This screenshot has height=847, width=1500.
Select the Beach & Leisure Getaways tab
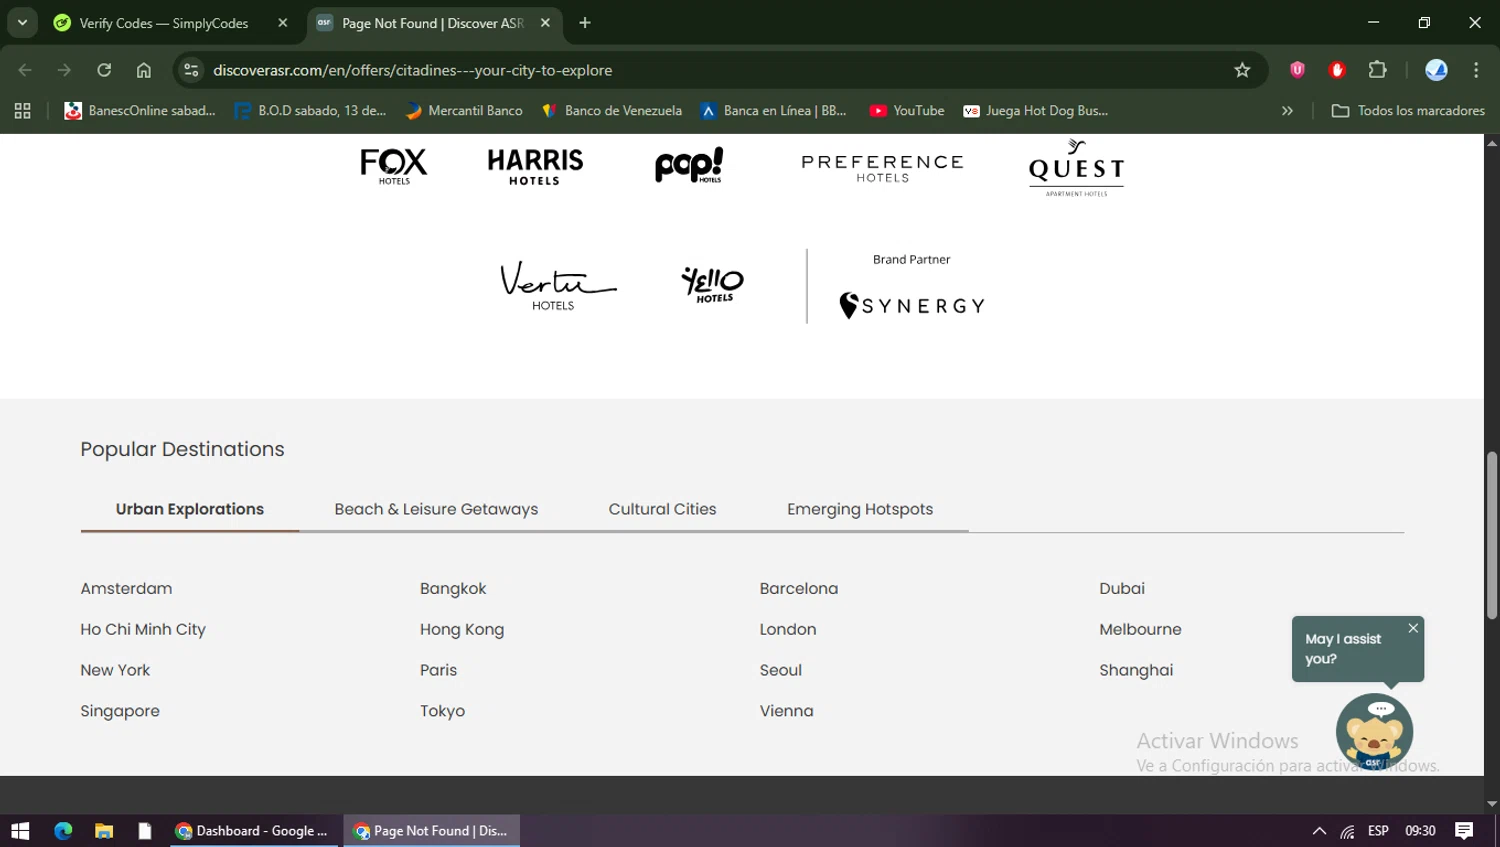(436, 509)
